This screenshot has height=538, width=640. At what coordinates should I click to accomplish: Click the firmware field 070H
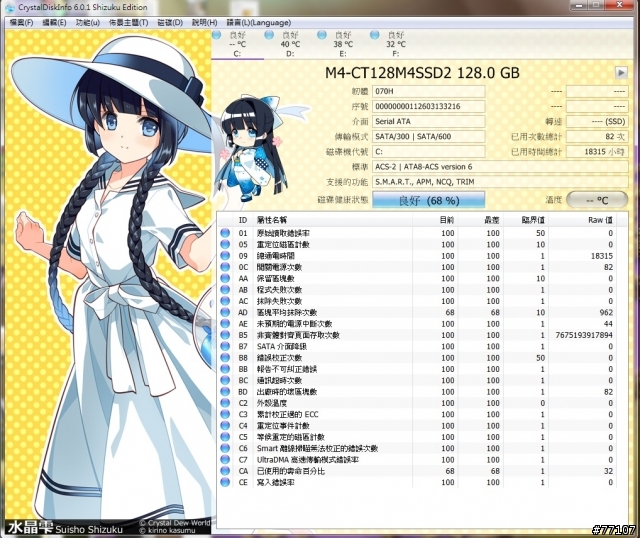429,91
